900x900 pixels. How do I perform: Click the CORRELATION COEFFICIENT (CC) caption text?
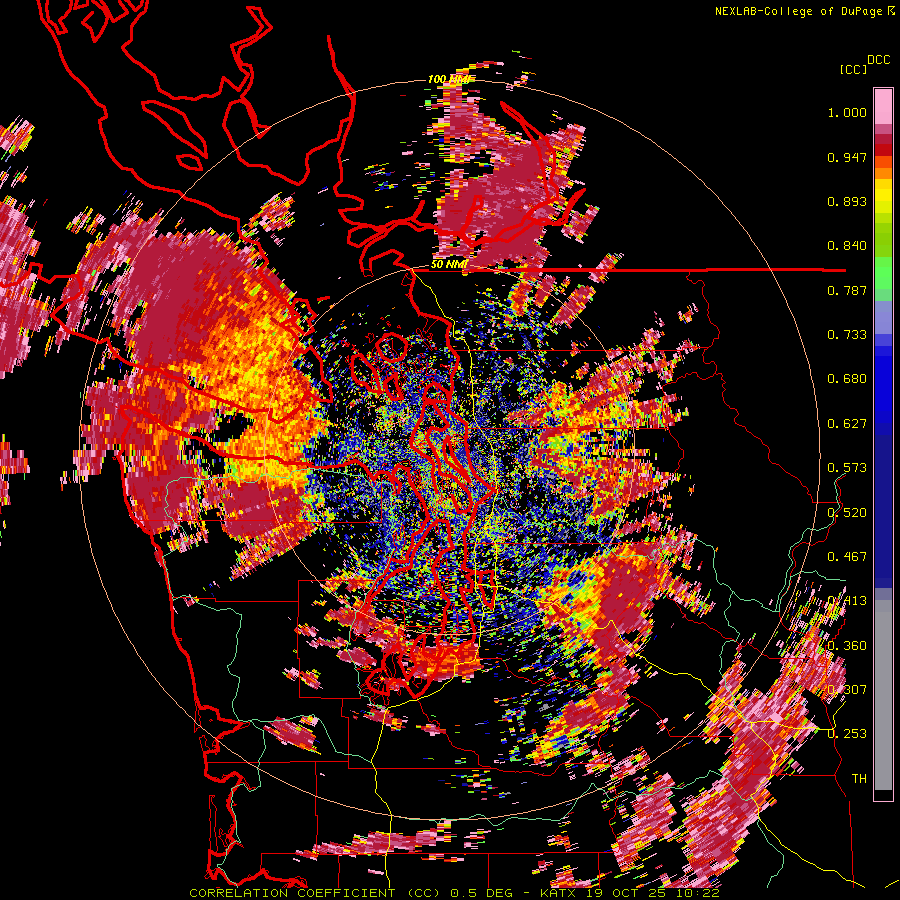pos(315,893)
